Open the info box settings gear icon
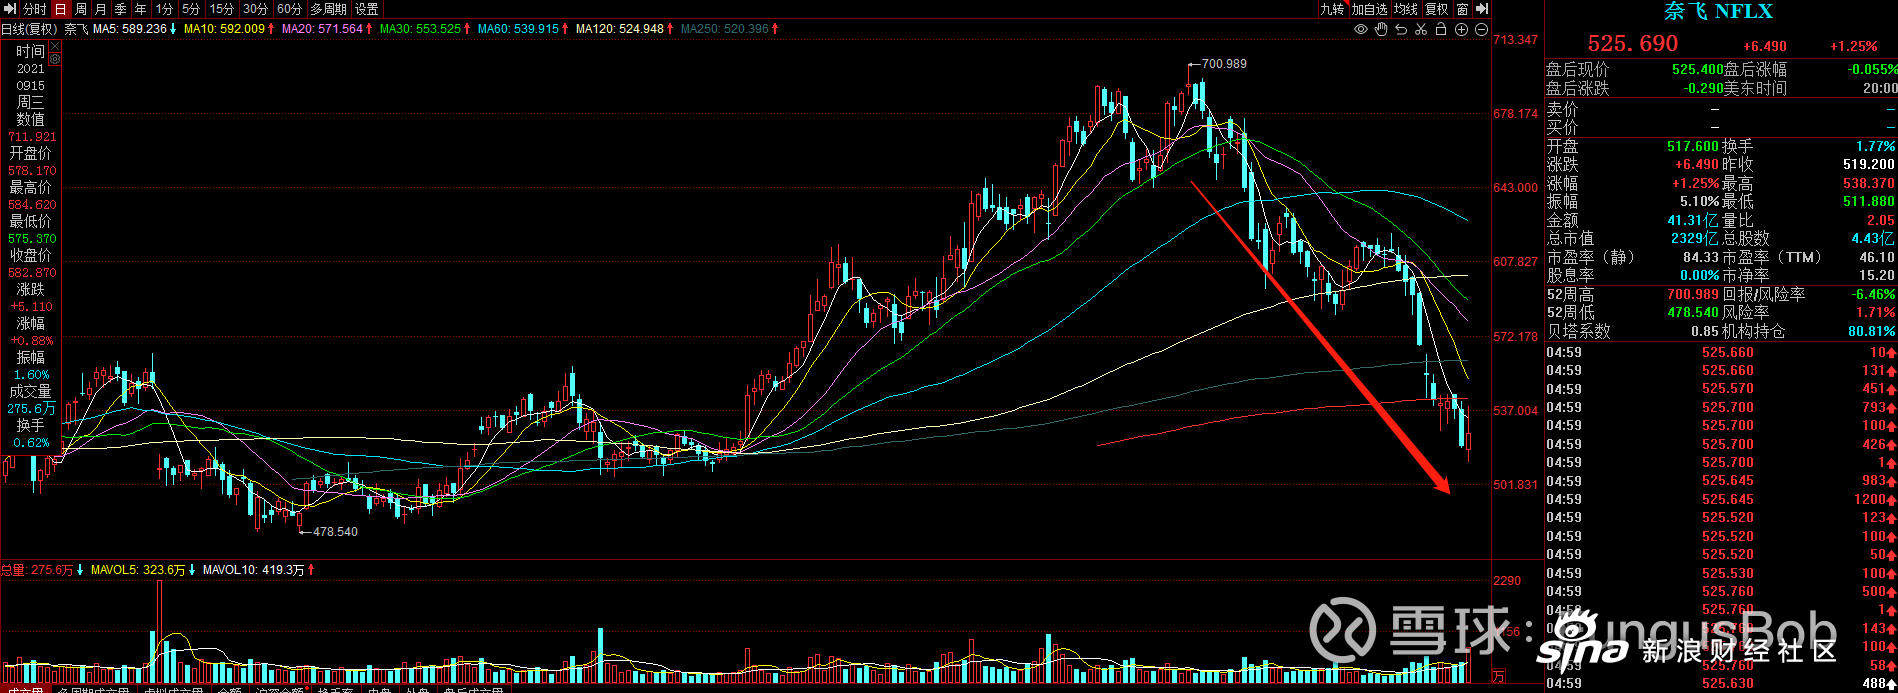The width and height of the screenshot is (1898, 693). (55, 60)
